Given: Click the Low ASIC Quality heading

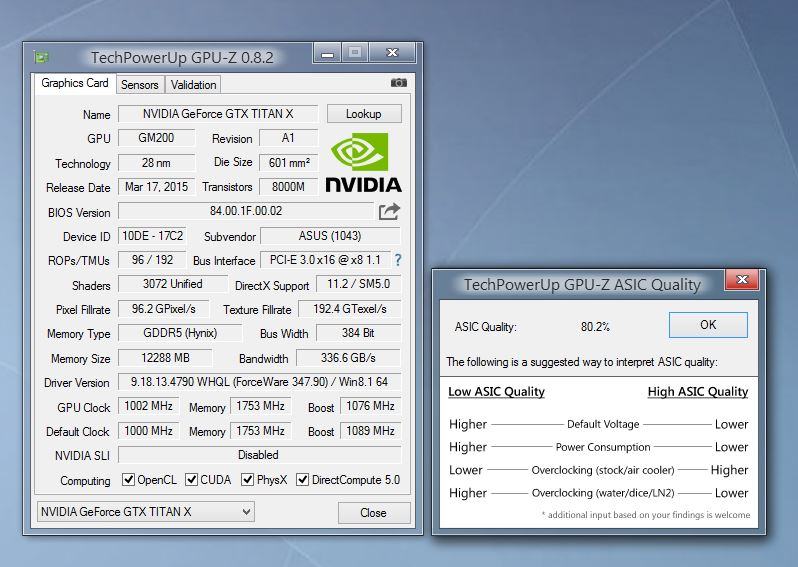Looking at the screenshot, I should 496,391.
